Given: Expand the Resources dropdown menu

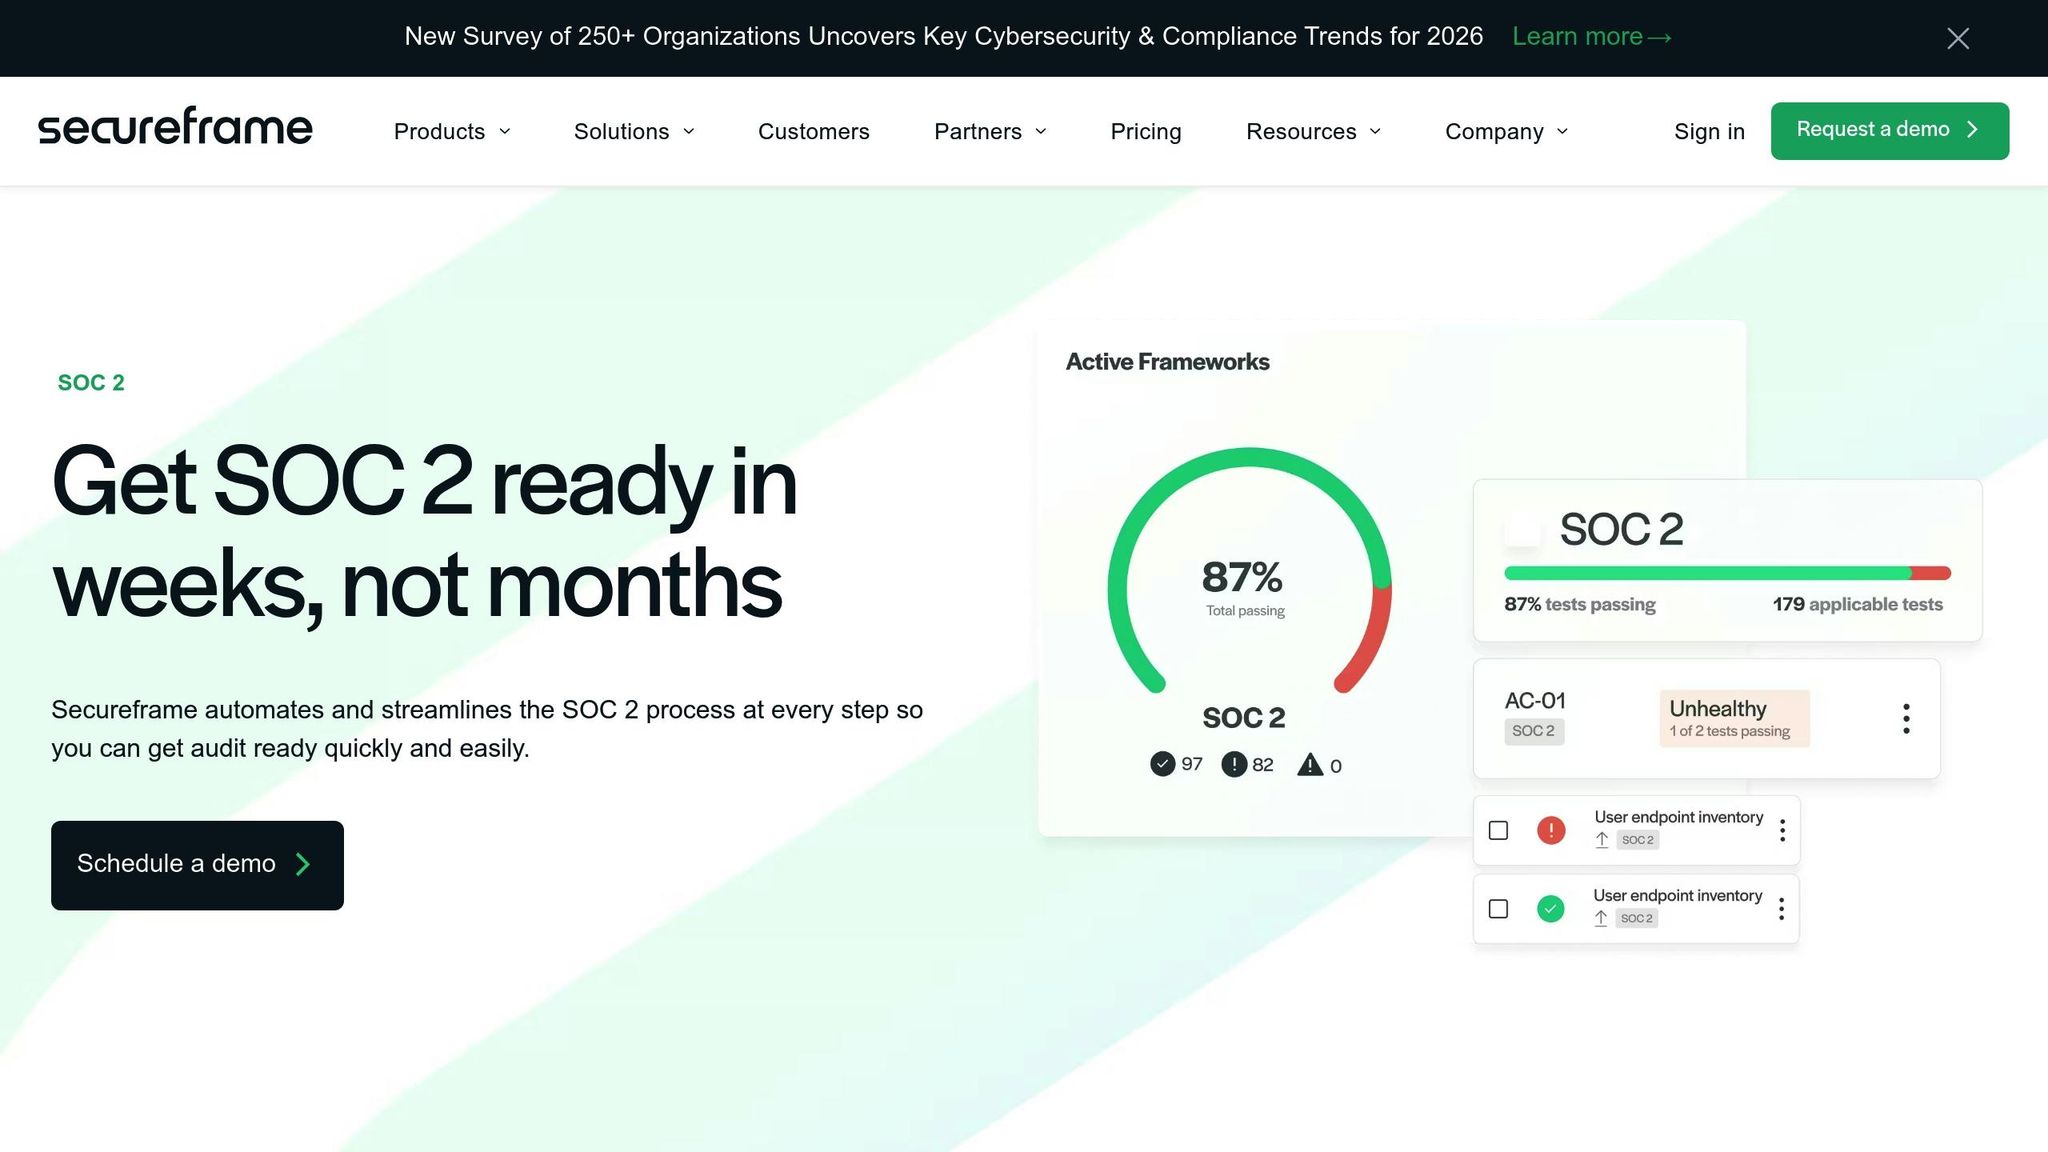Looking at the screenshot, I should pos(1312,131).
